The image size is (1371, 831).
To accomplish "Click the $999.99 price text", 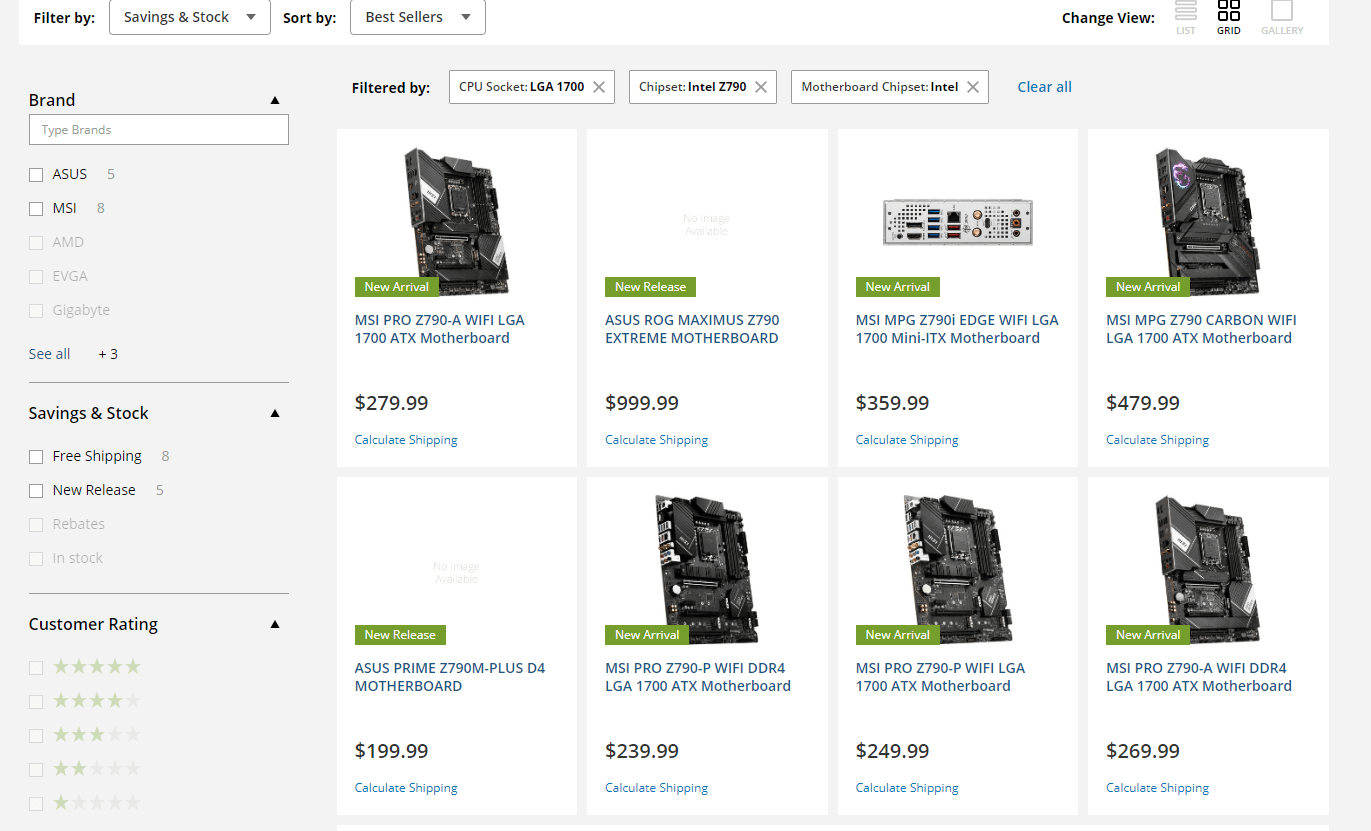I will coord(642,403).
